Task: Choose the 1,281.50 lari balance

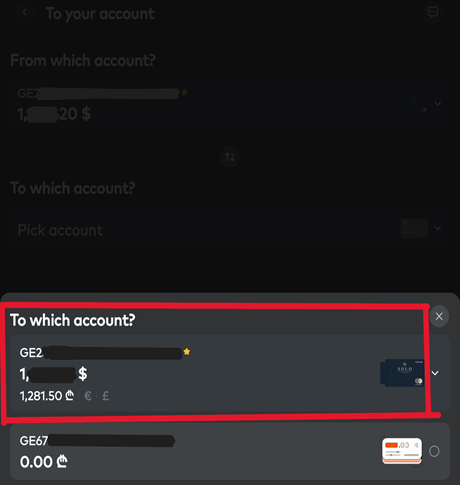Action: pos(47,396)
